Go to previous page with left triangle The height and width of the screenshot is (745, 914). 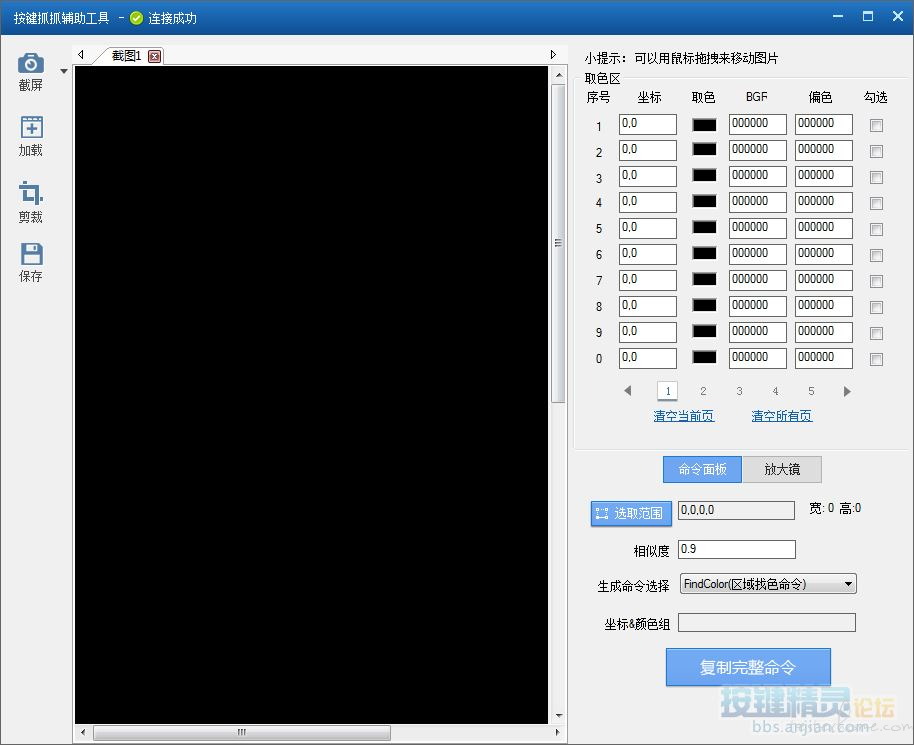pos(628,391)
